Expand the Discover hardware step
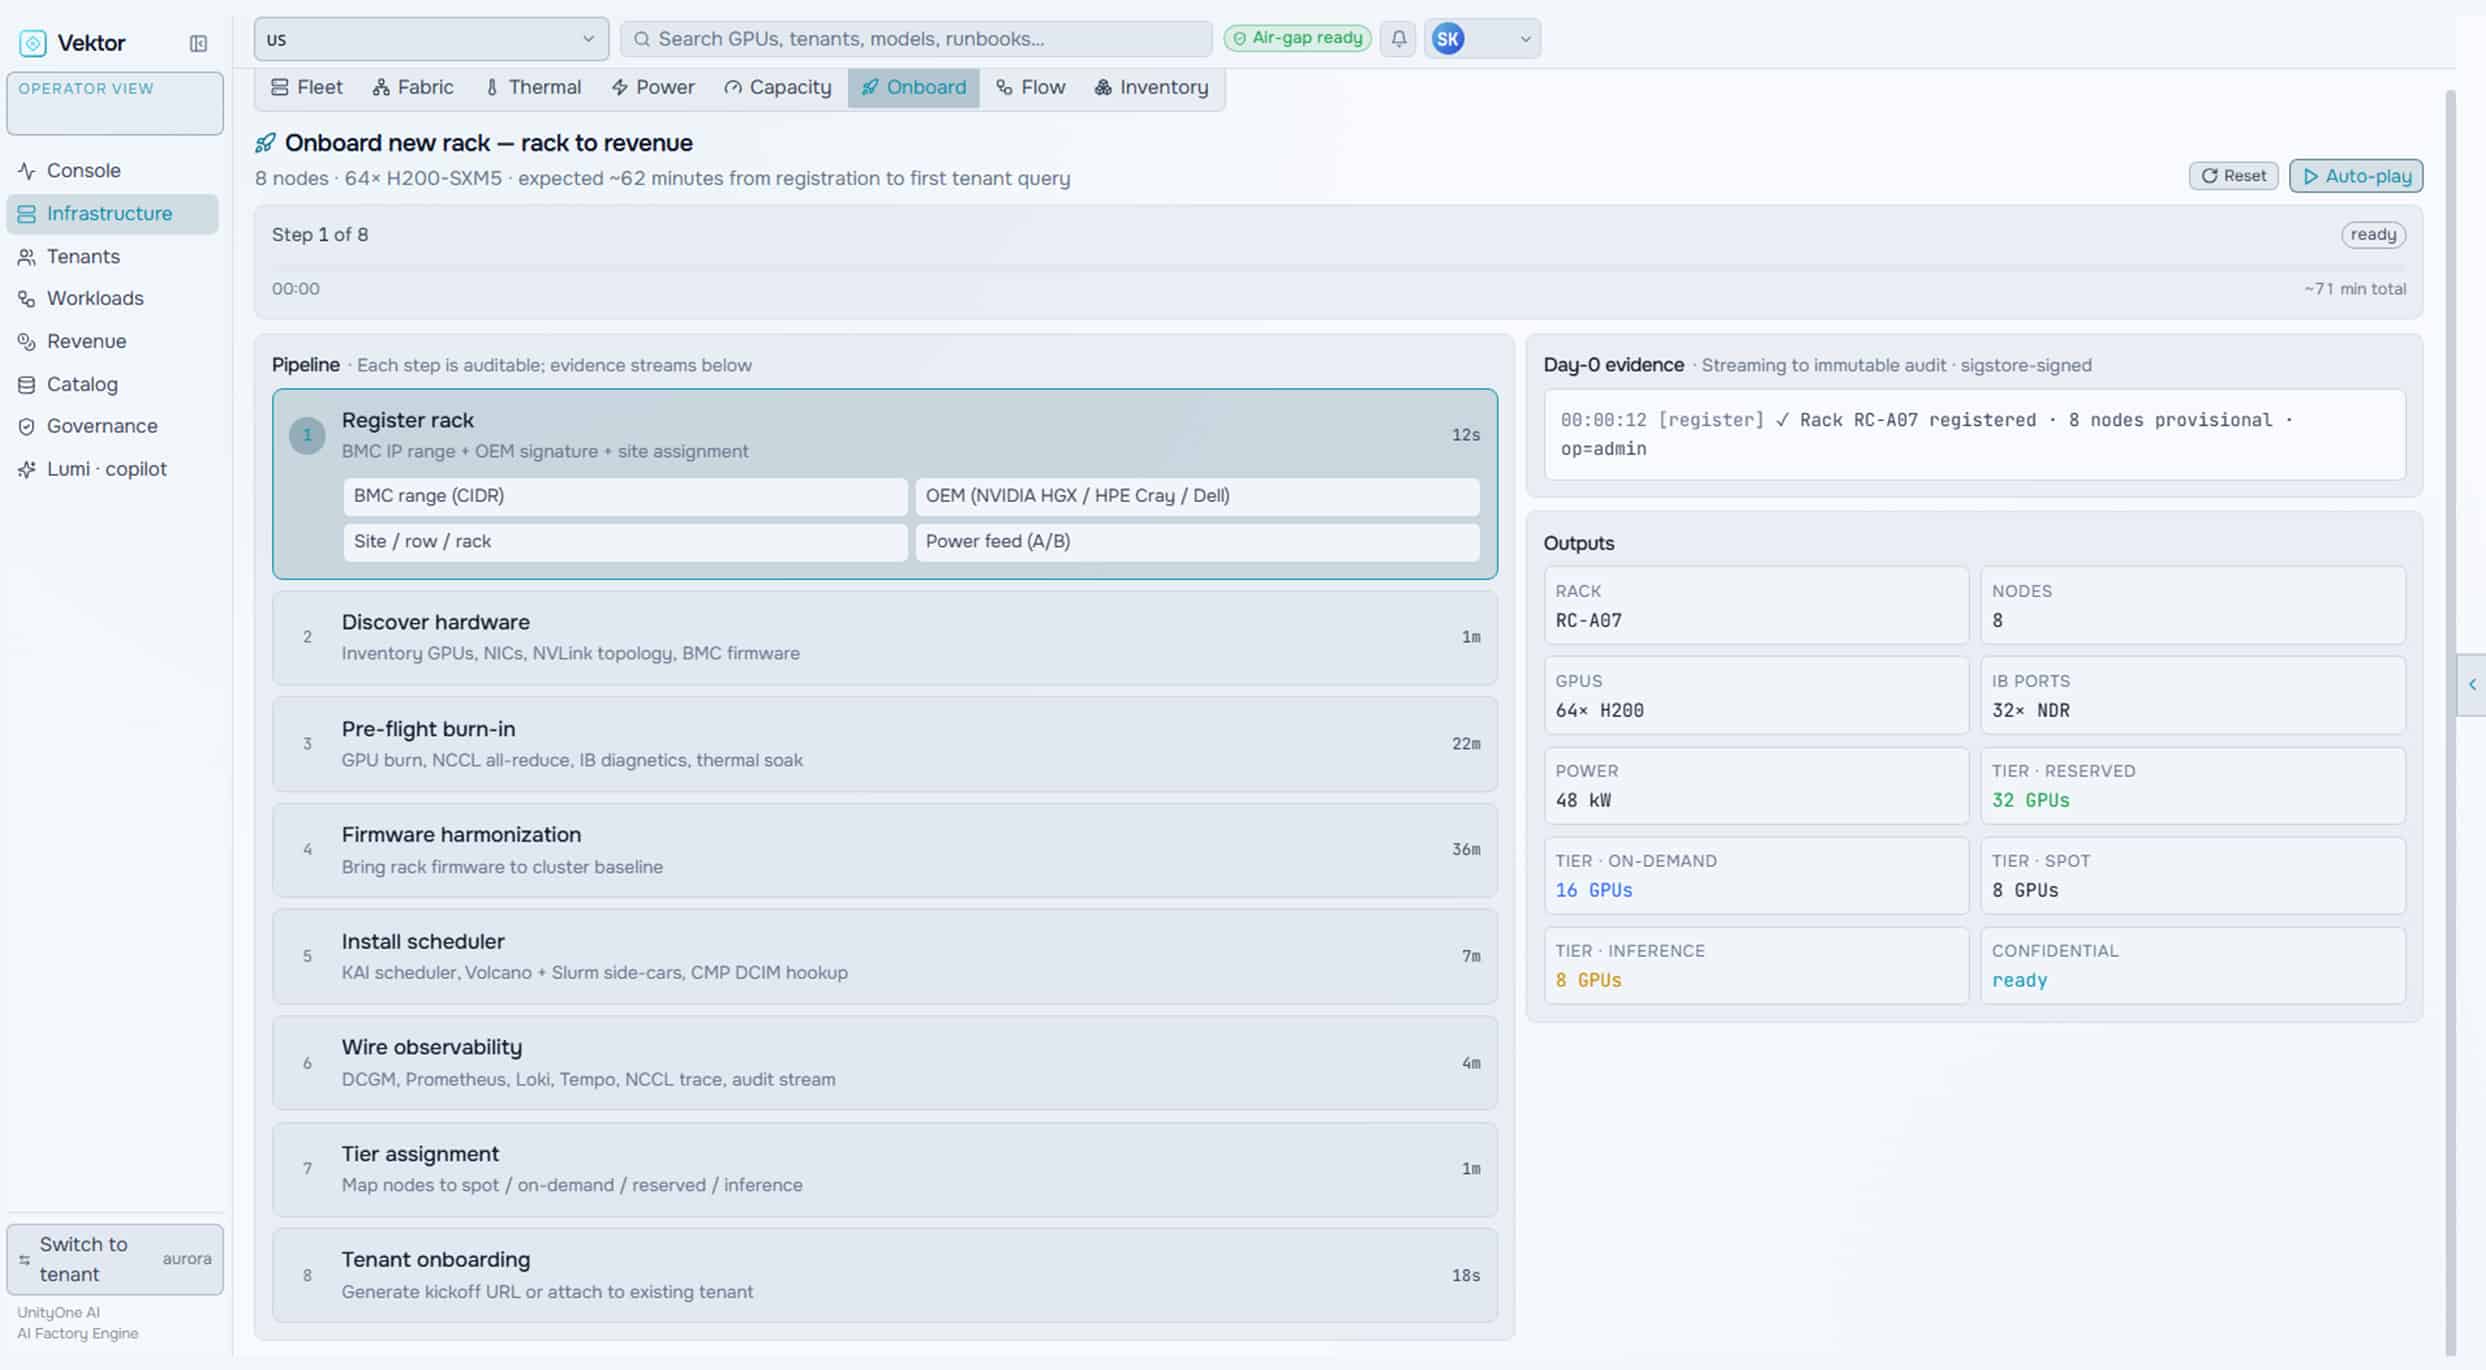The width and height of the screenshot is (2486, 1370). coord(885,638)
